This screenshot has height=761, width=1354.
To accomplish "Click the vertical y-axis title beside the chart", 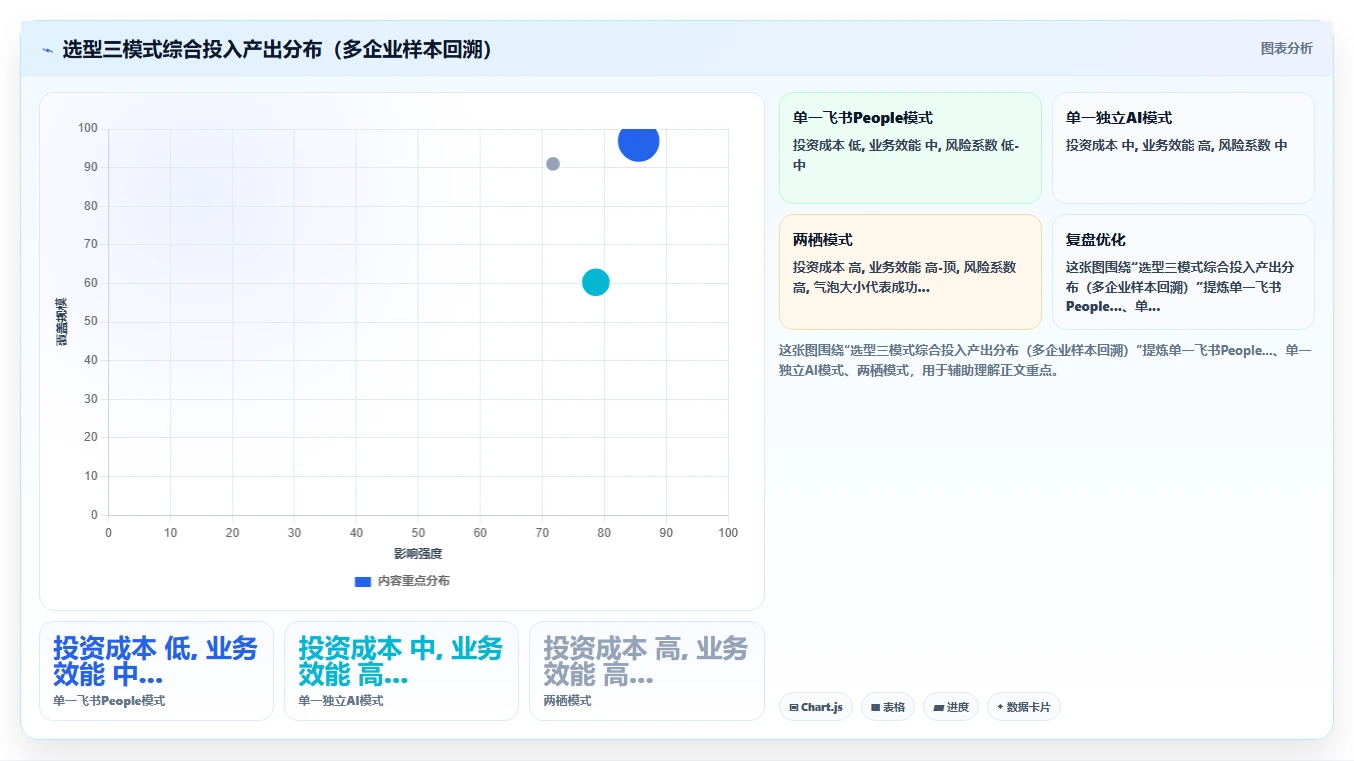I will [x=62, y=322].
